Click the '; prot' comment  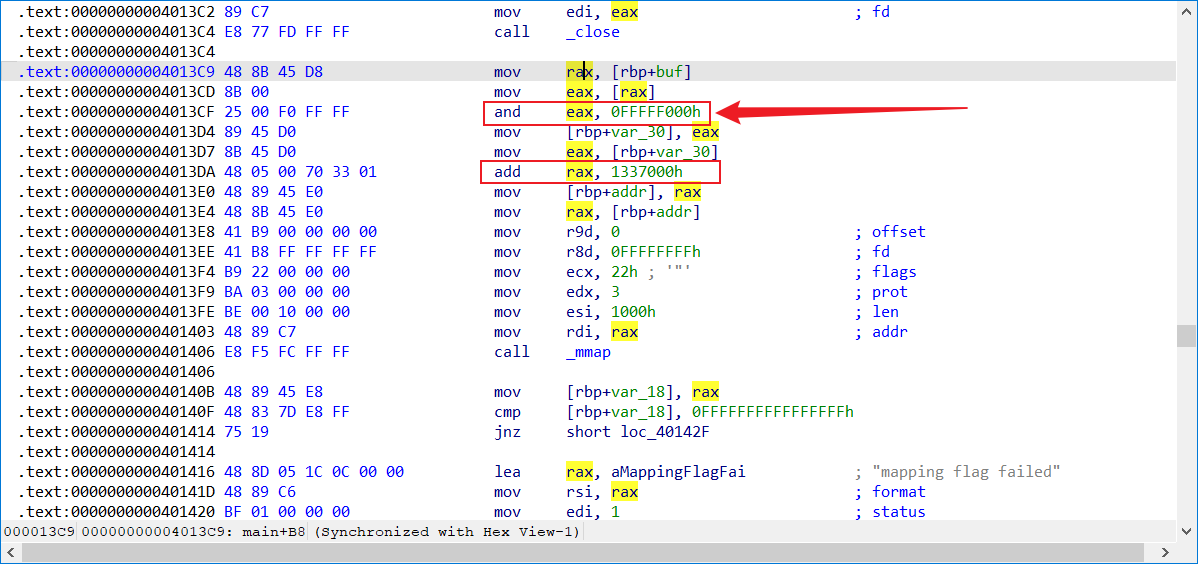coord(881,291)
